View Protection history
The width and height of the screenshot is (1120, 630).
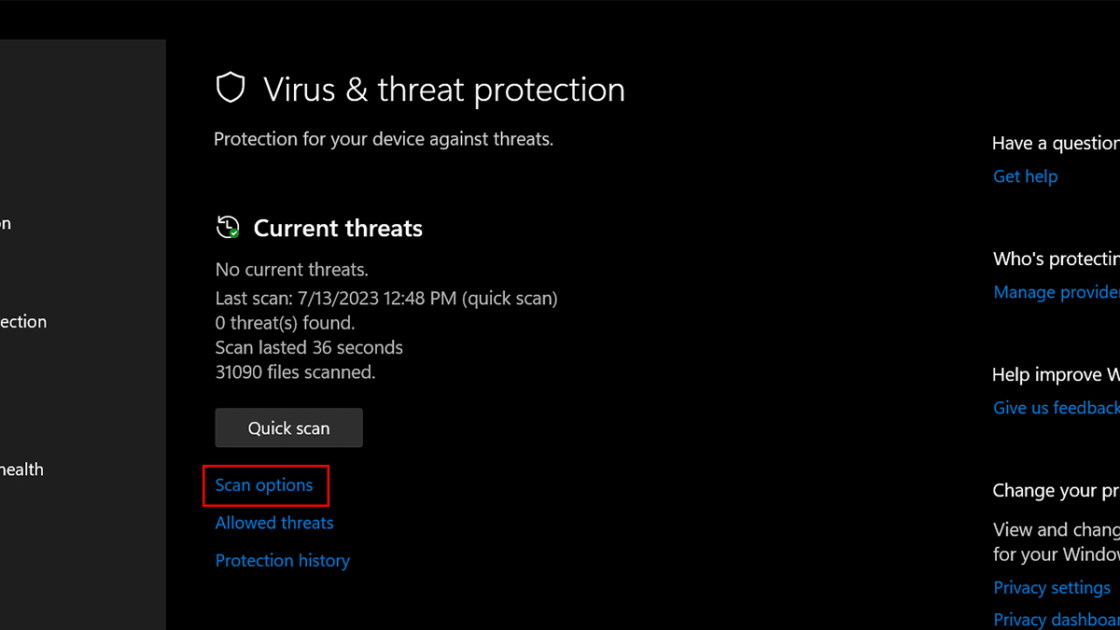(282, 561)
